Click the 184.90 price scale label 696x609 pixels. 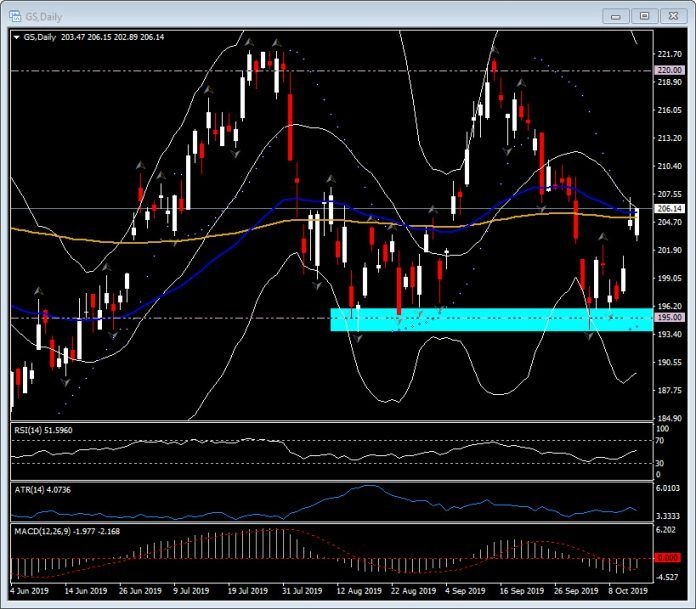(x=669, y=418)
